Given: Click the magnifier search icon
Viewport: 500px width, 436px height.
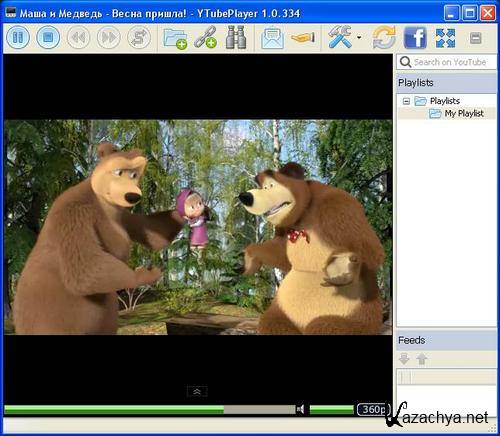Looking at the screenshot, I should click(405, 62).
